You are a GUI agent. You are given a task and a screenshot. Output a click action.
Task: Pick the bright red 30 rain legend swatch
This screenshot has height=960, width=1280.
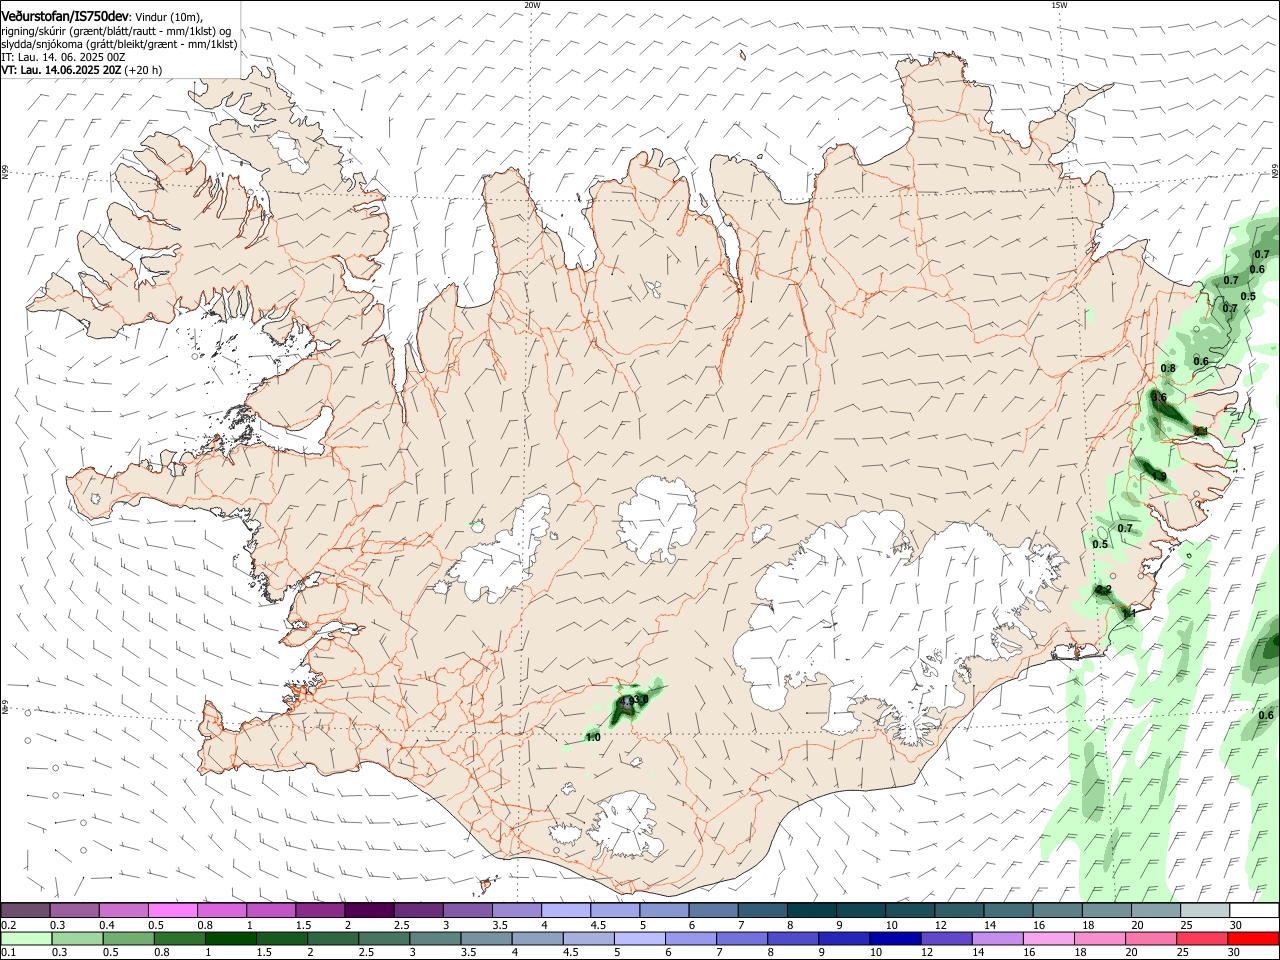(x=1253, y=939)
